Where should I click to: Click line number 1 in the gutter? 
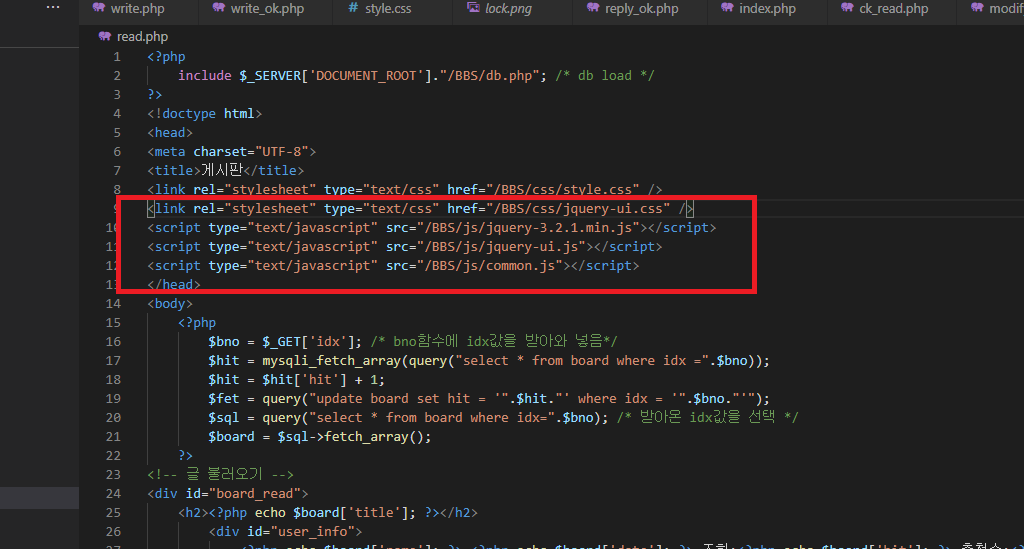point(117,57)
